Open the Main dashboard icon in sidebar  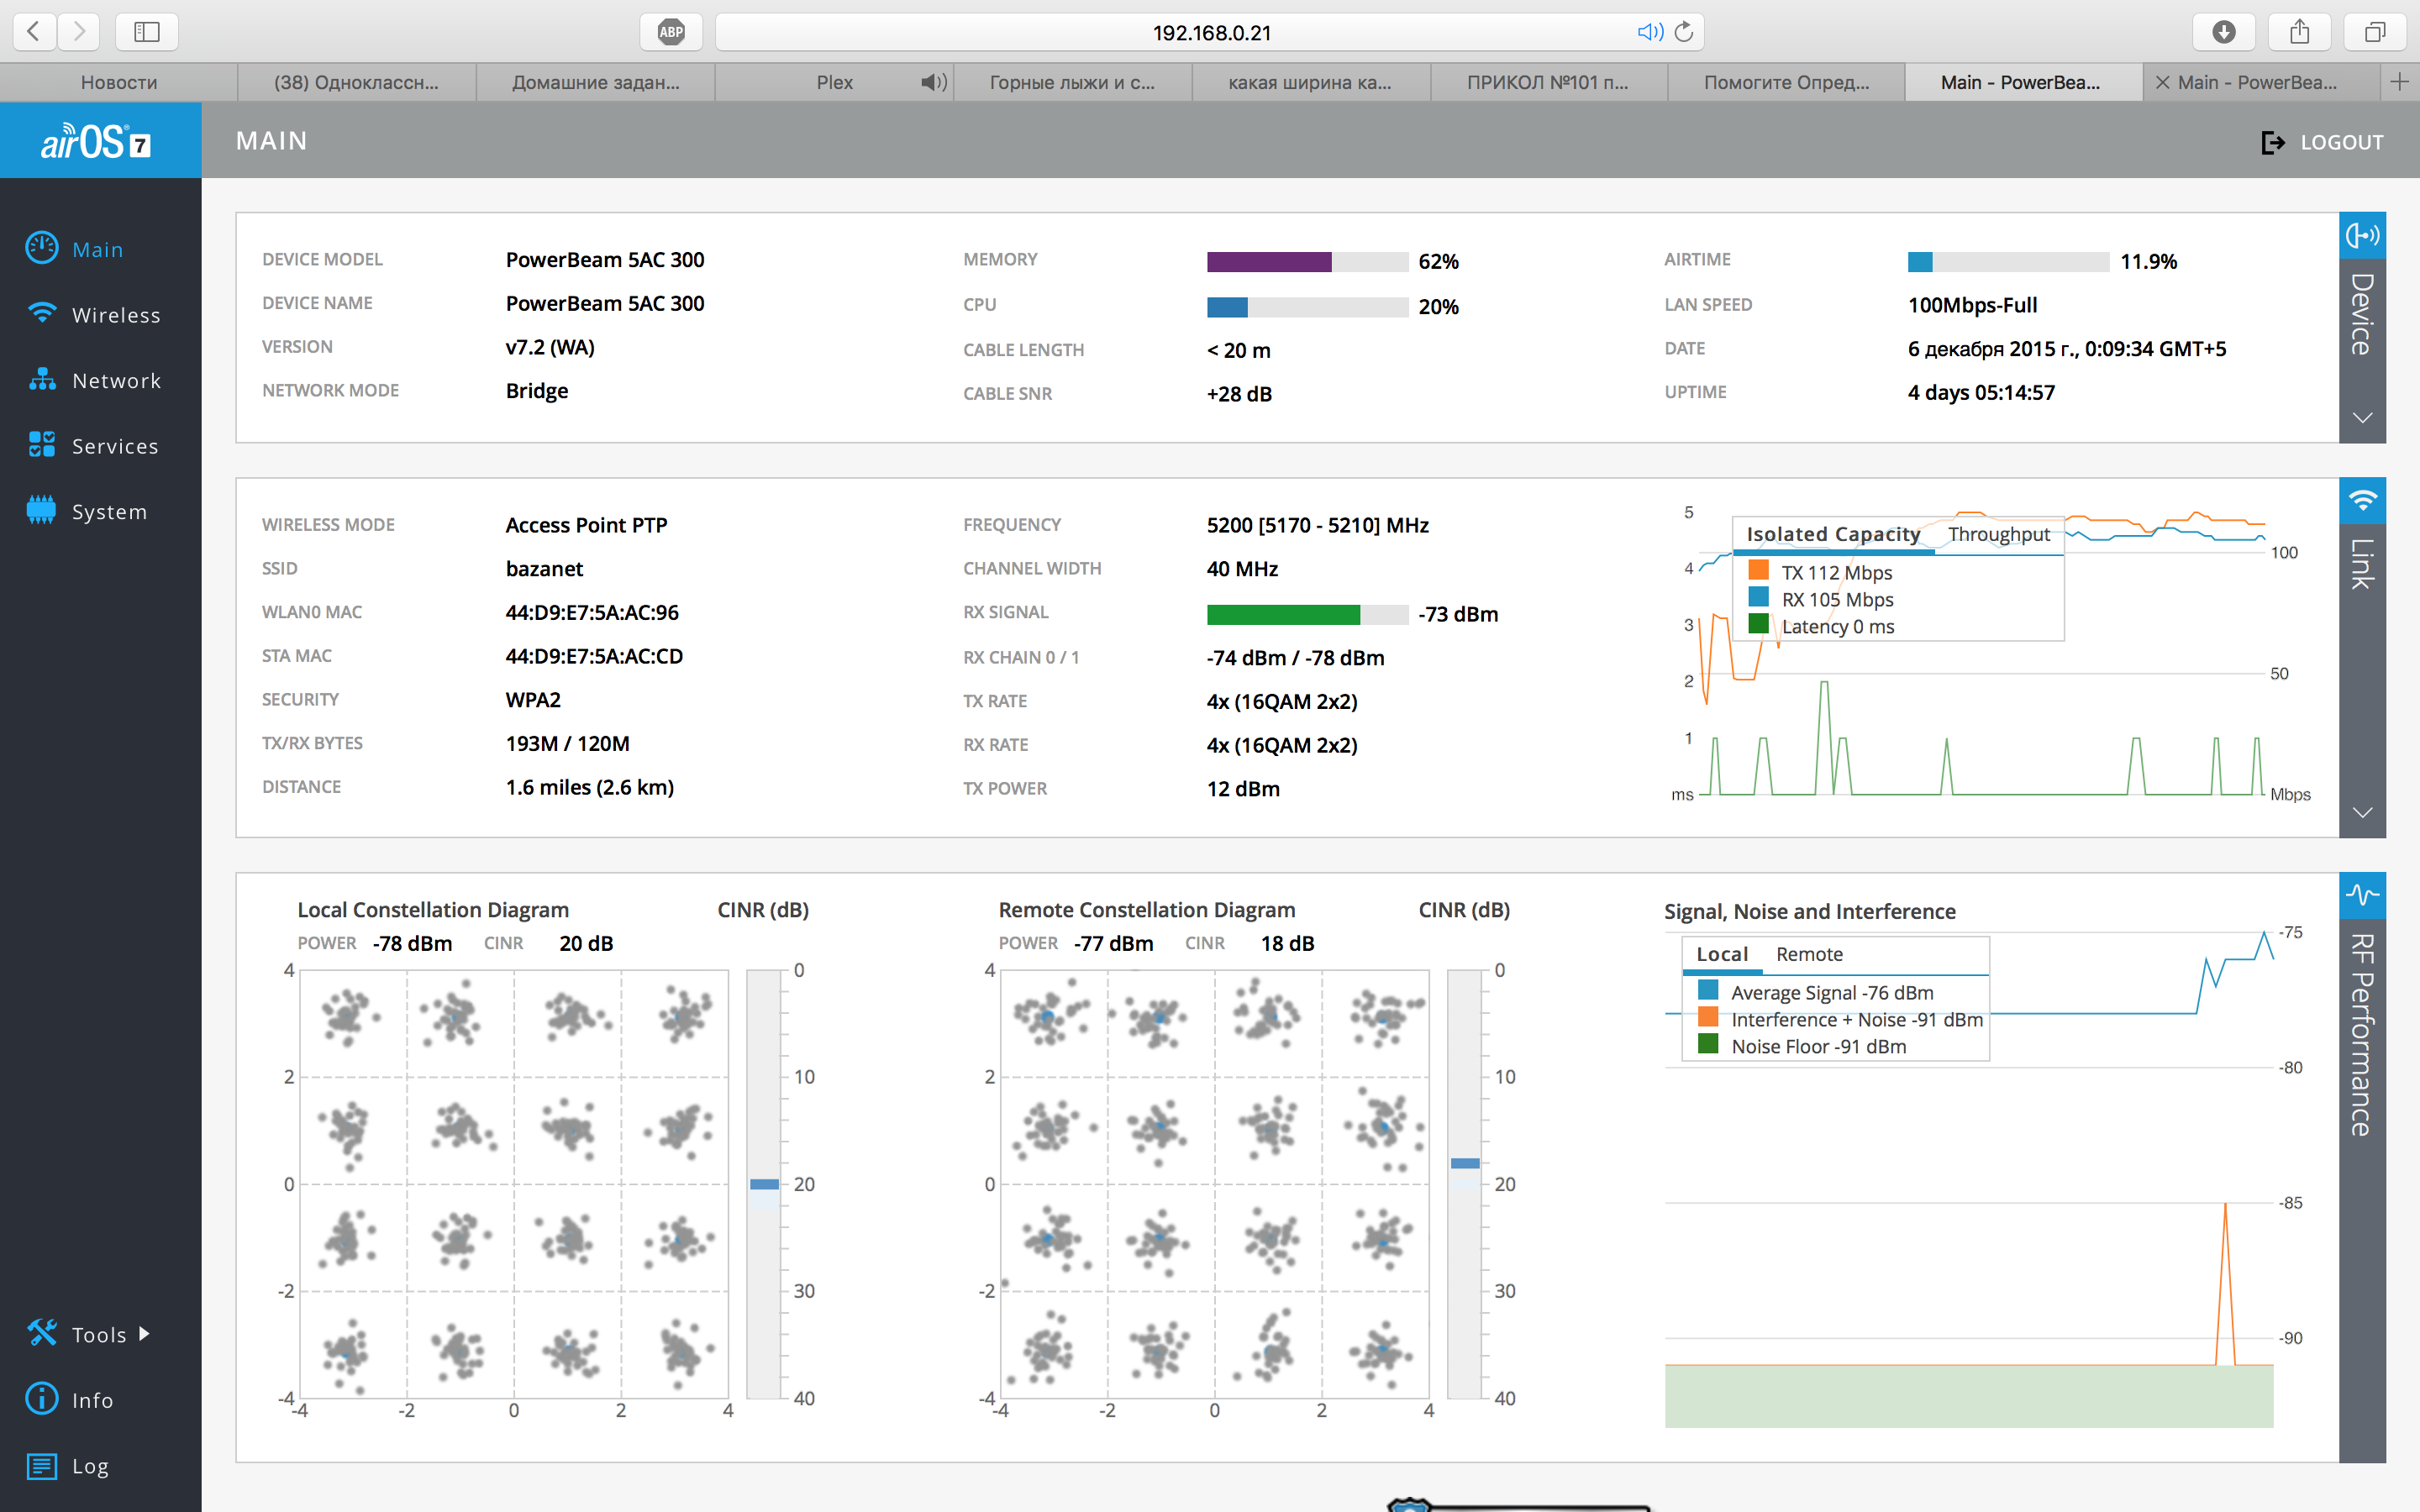(x=42, y=248)
